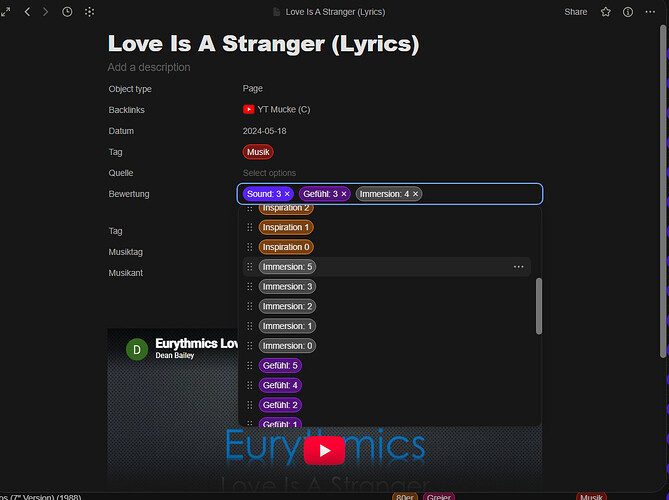Click drag handle of Gefühl: 4
This screenshot has width=669, height=500.
(x=250, y=385)
